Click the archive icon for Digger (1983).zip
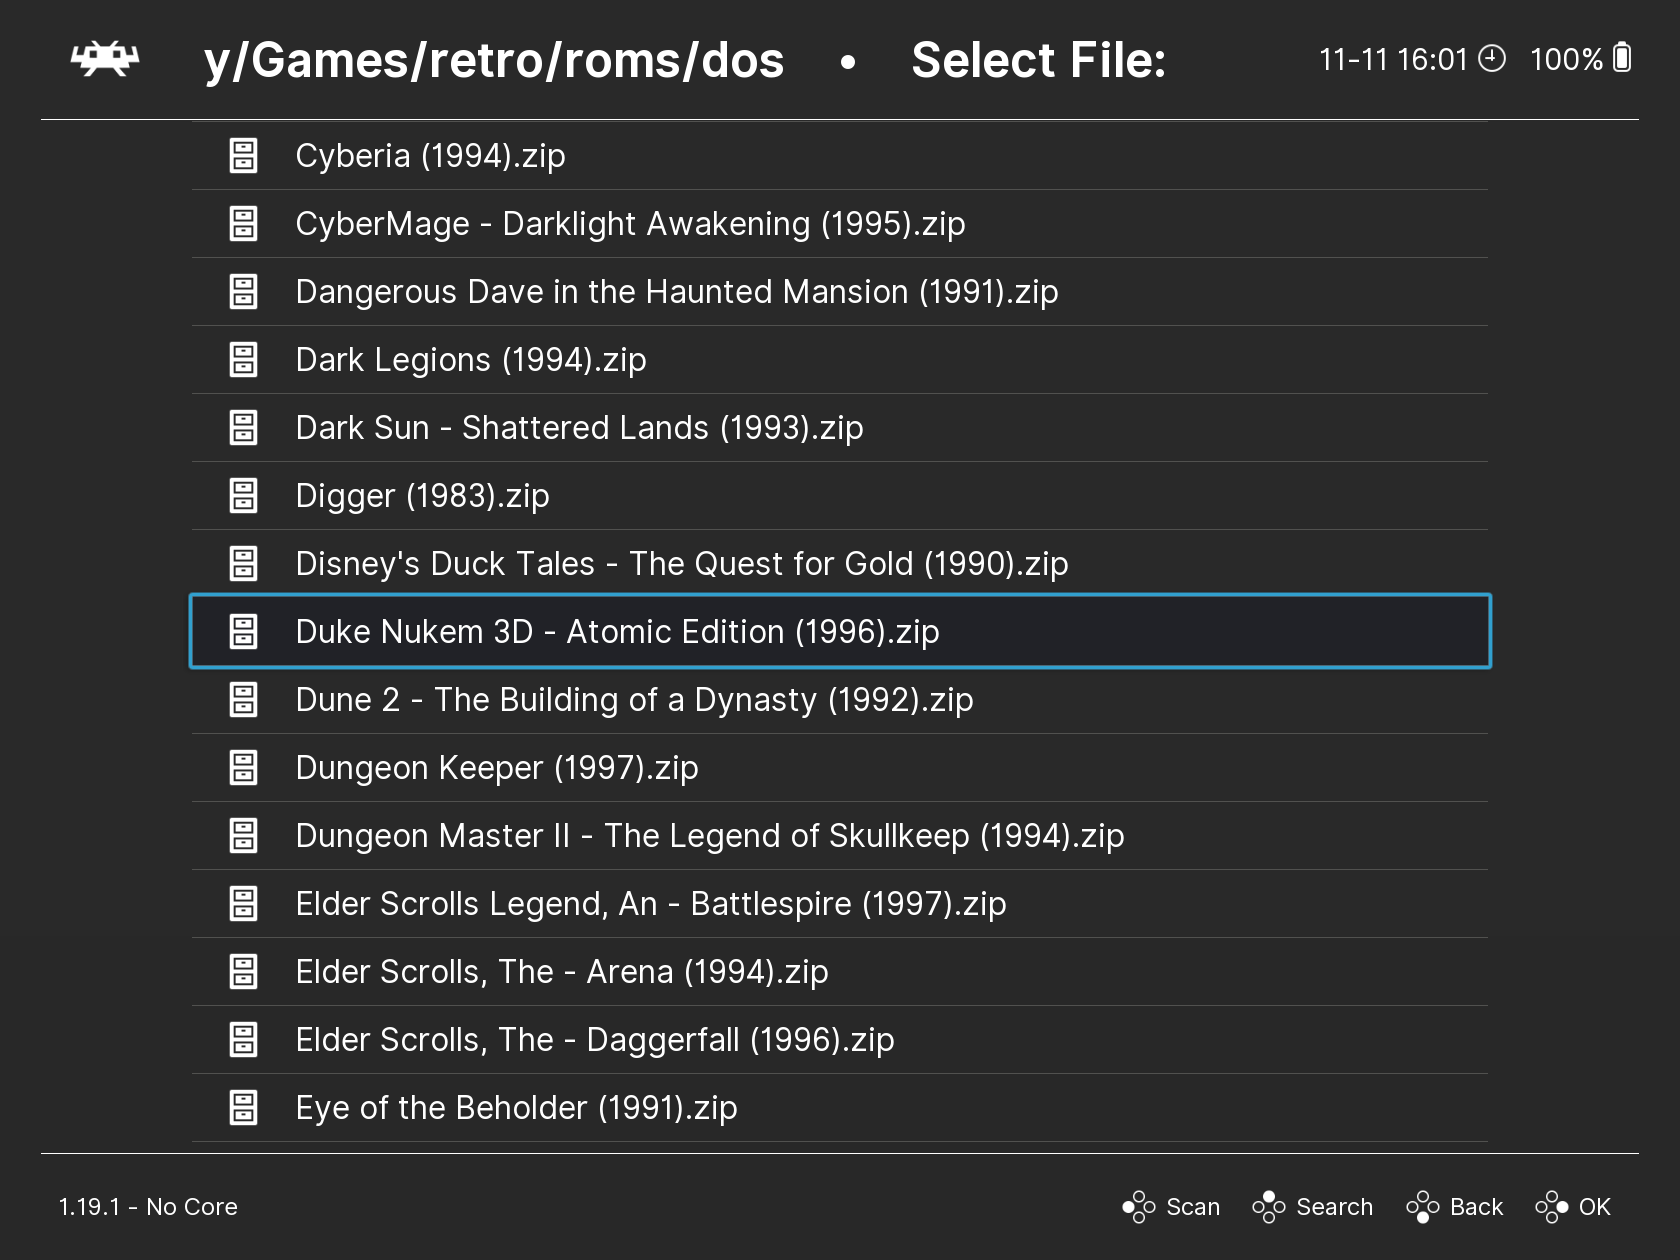Image resolution: width=1680 pixels, height=1260 pixels. (243, 496)
